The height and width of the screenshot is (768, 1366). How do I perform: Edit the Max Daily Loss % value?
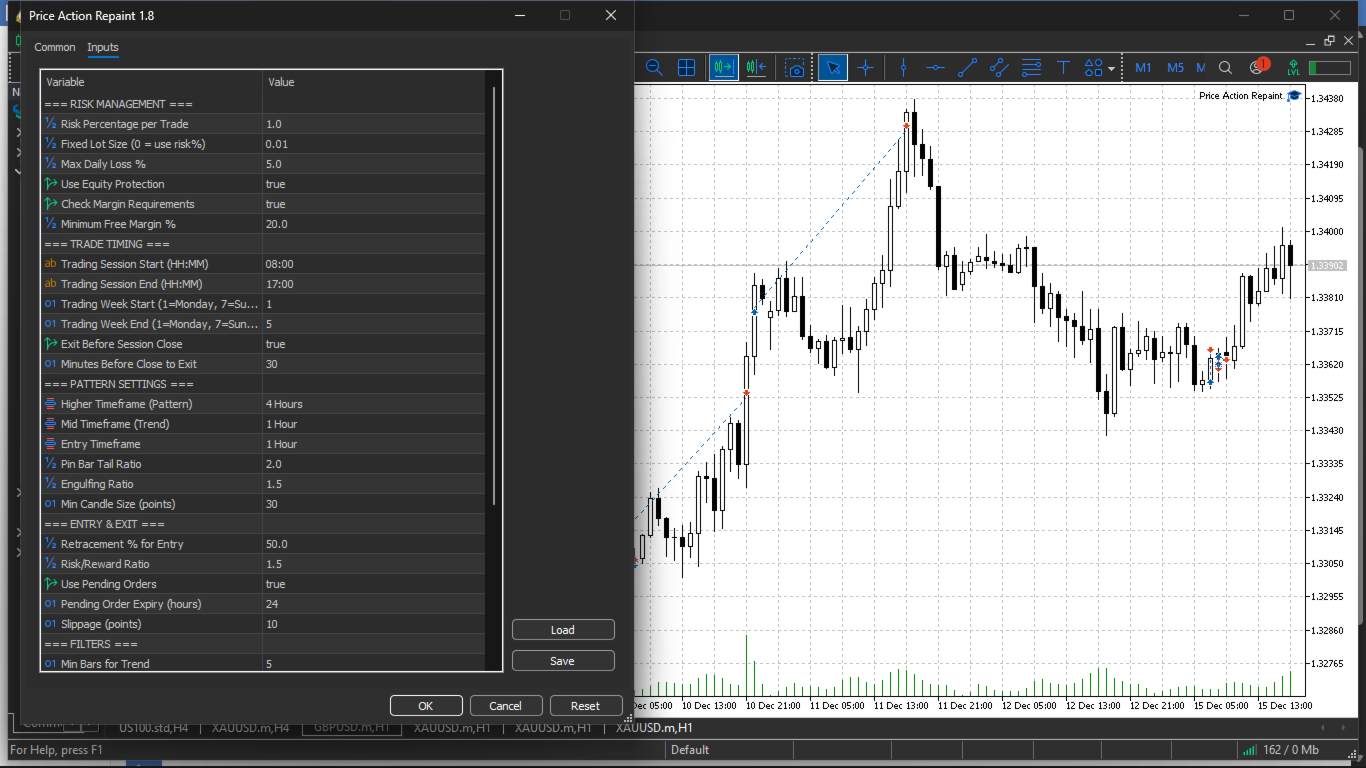374,164
